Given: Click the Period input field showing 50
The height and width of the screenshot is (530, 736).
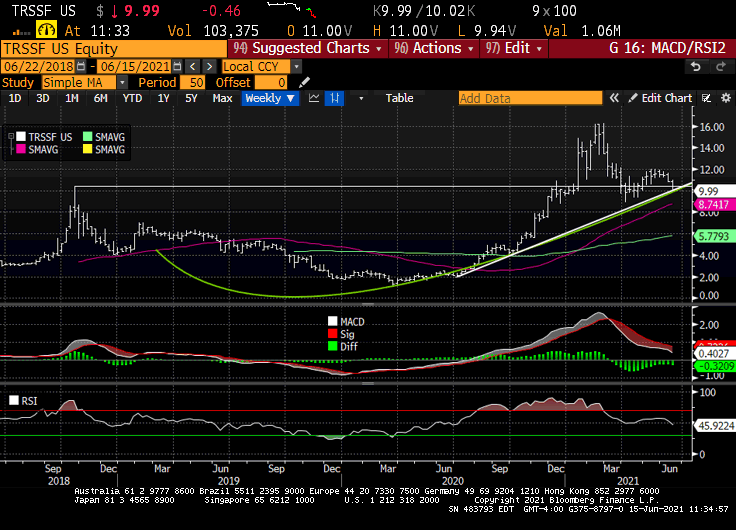Looking at the screenshot, I should [192, 83].
